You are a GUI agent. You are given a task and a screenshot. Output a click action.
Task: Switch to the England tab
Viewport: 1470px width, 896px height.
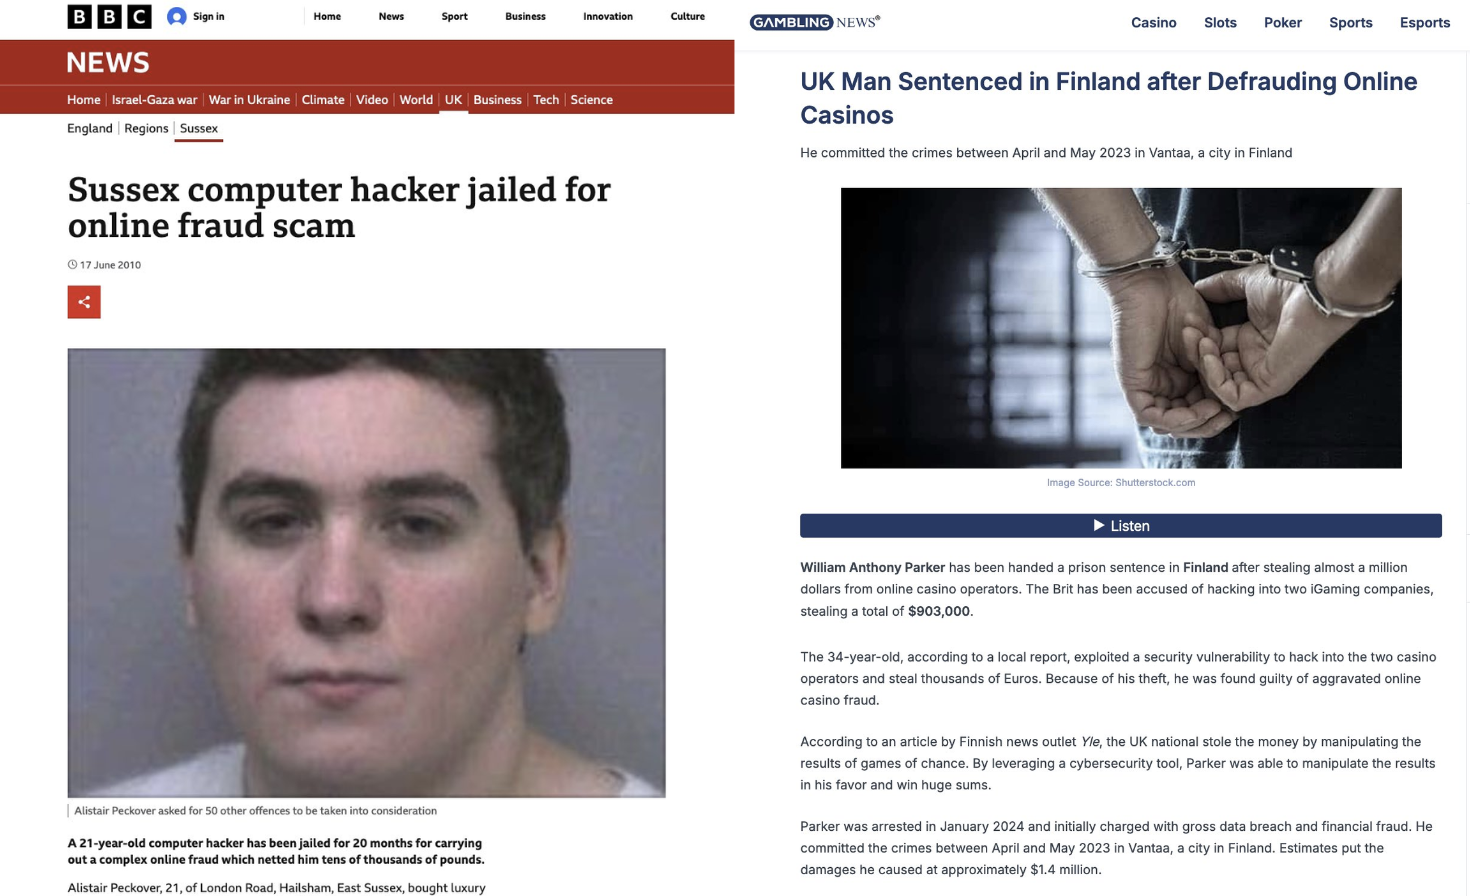[89, 128]
